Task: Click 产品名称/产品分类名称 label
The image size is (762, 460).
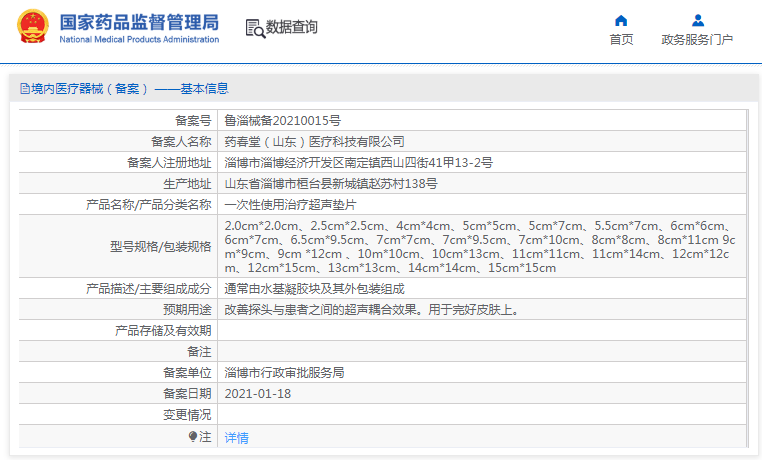Action: pyautogui.click(x=149, y=204)
